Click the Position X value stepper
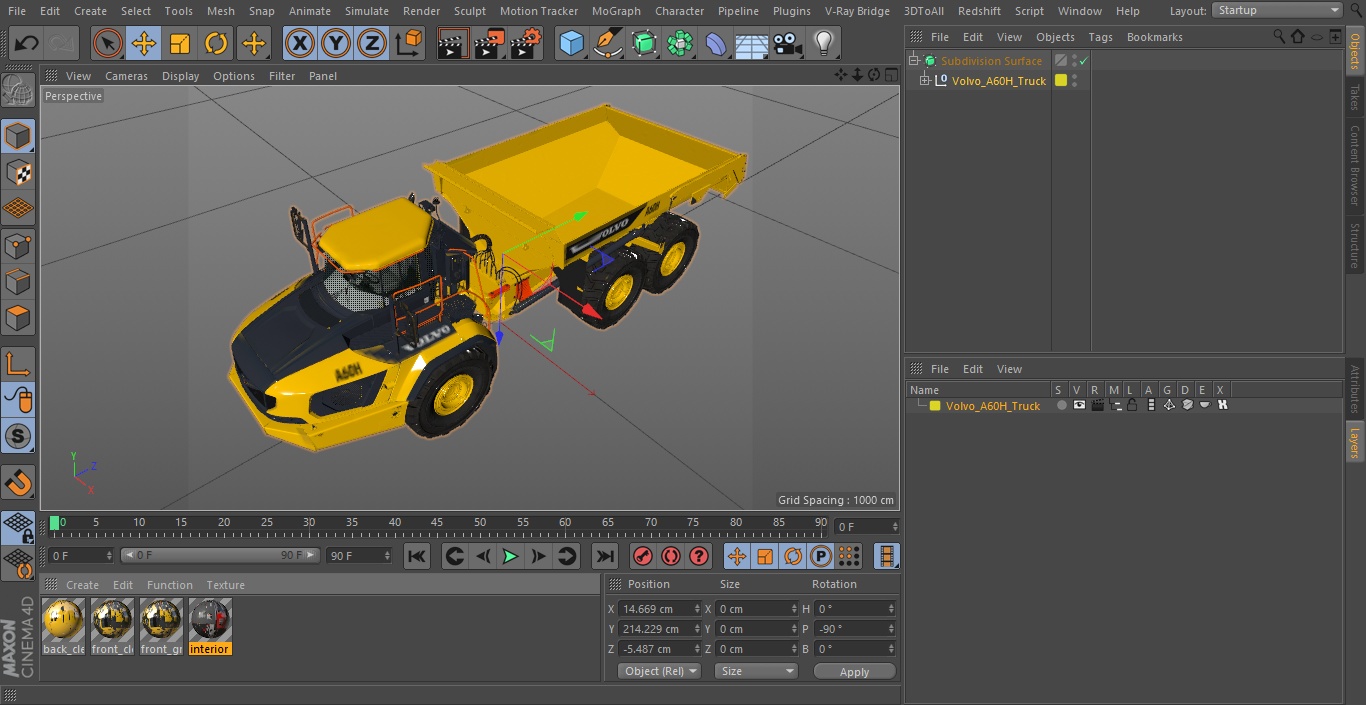Screen dimensions: 1366x705 tap(697, 609)
